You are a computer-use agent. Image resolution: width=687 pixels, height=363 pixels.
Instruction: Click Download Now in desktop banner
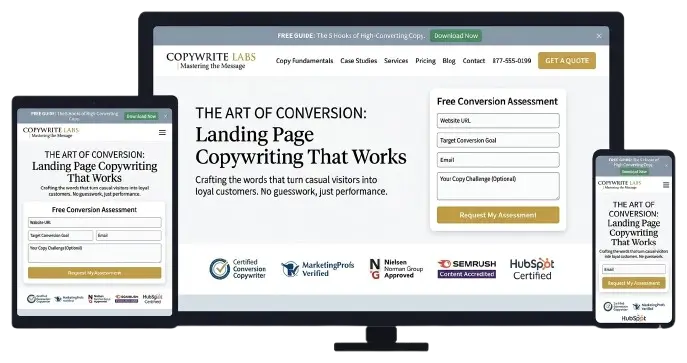point(456,36)
